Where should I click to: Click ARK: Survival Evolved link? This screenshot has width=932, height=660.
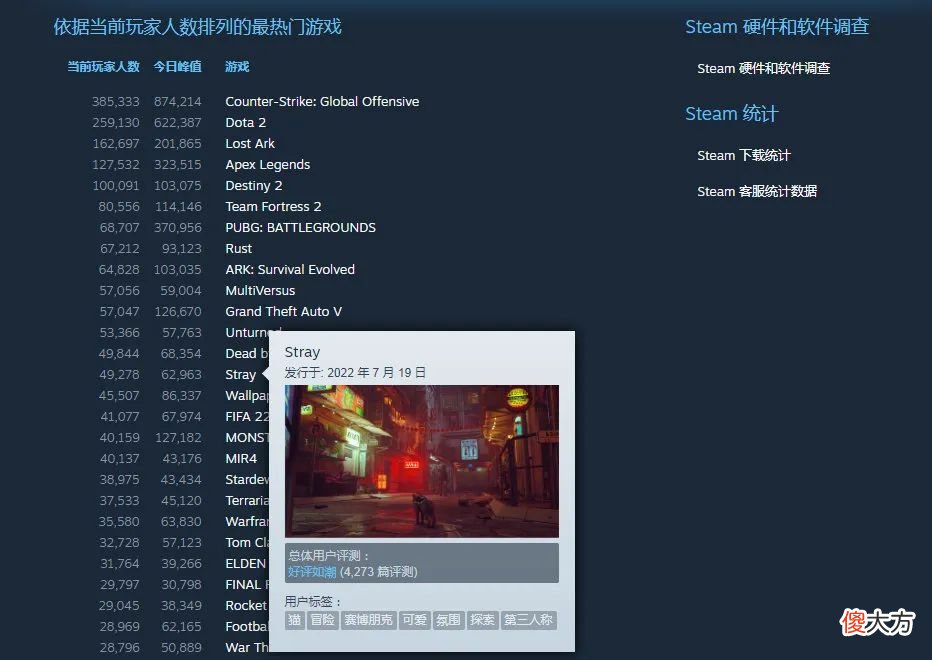[290, 269]
